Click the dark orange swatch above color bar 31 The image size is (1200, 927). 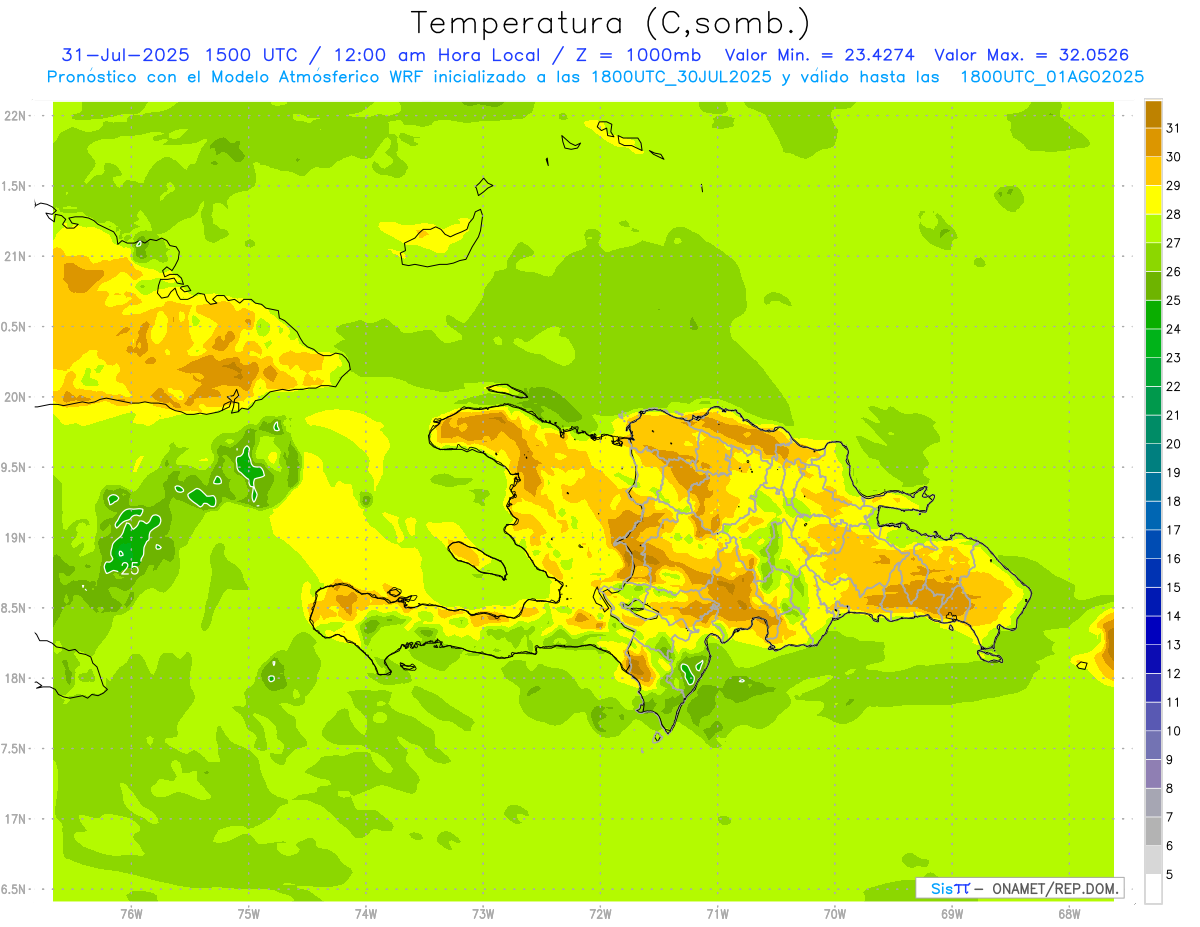click(1154, 114)
